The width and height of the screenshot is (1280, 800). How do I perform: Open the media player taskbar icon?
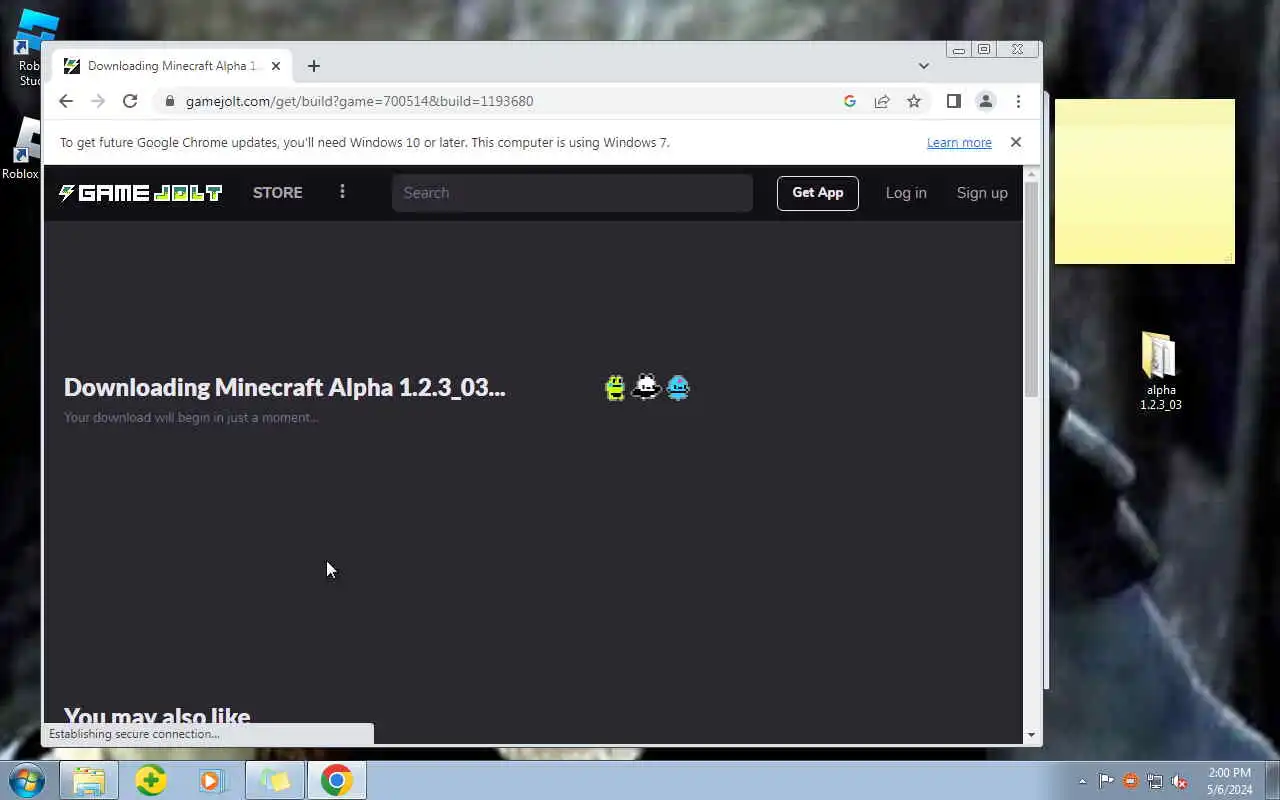[212, 780]
